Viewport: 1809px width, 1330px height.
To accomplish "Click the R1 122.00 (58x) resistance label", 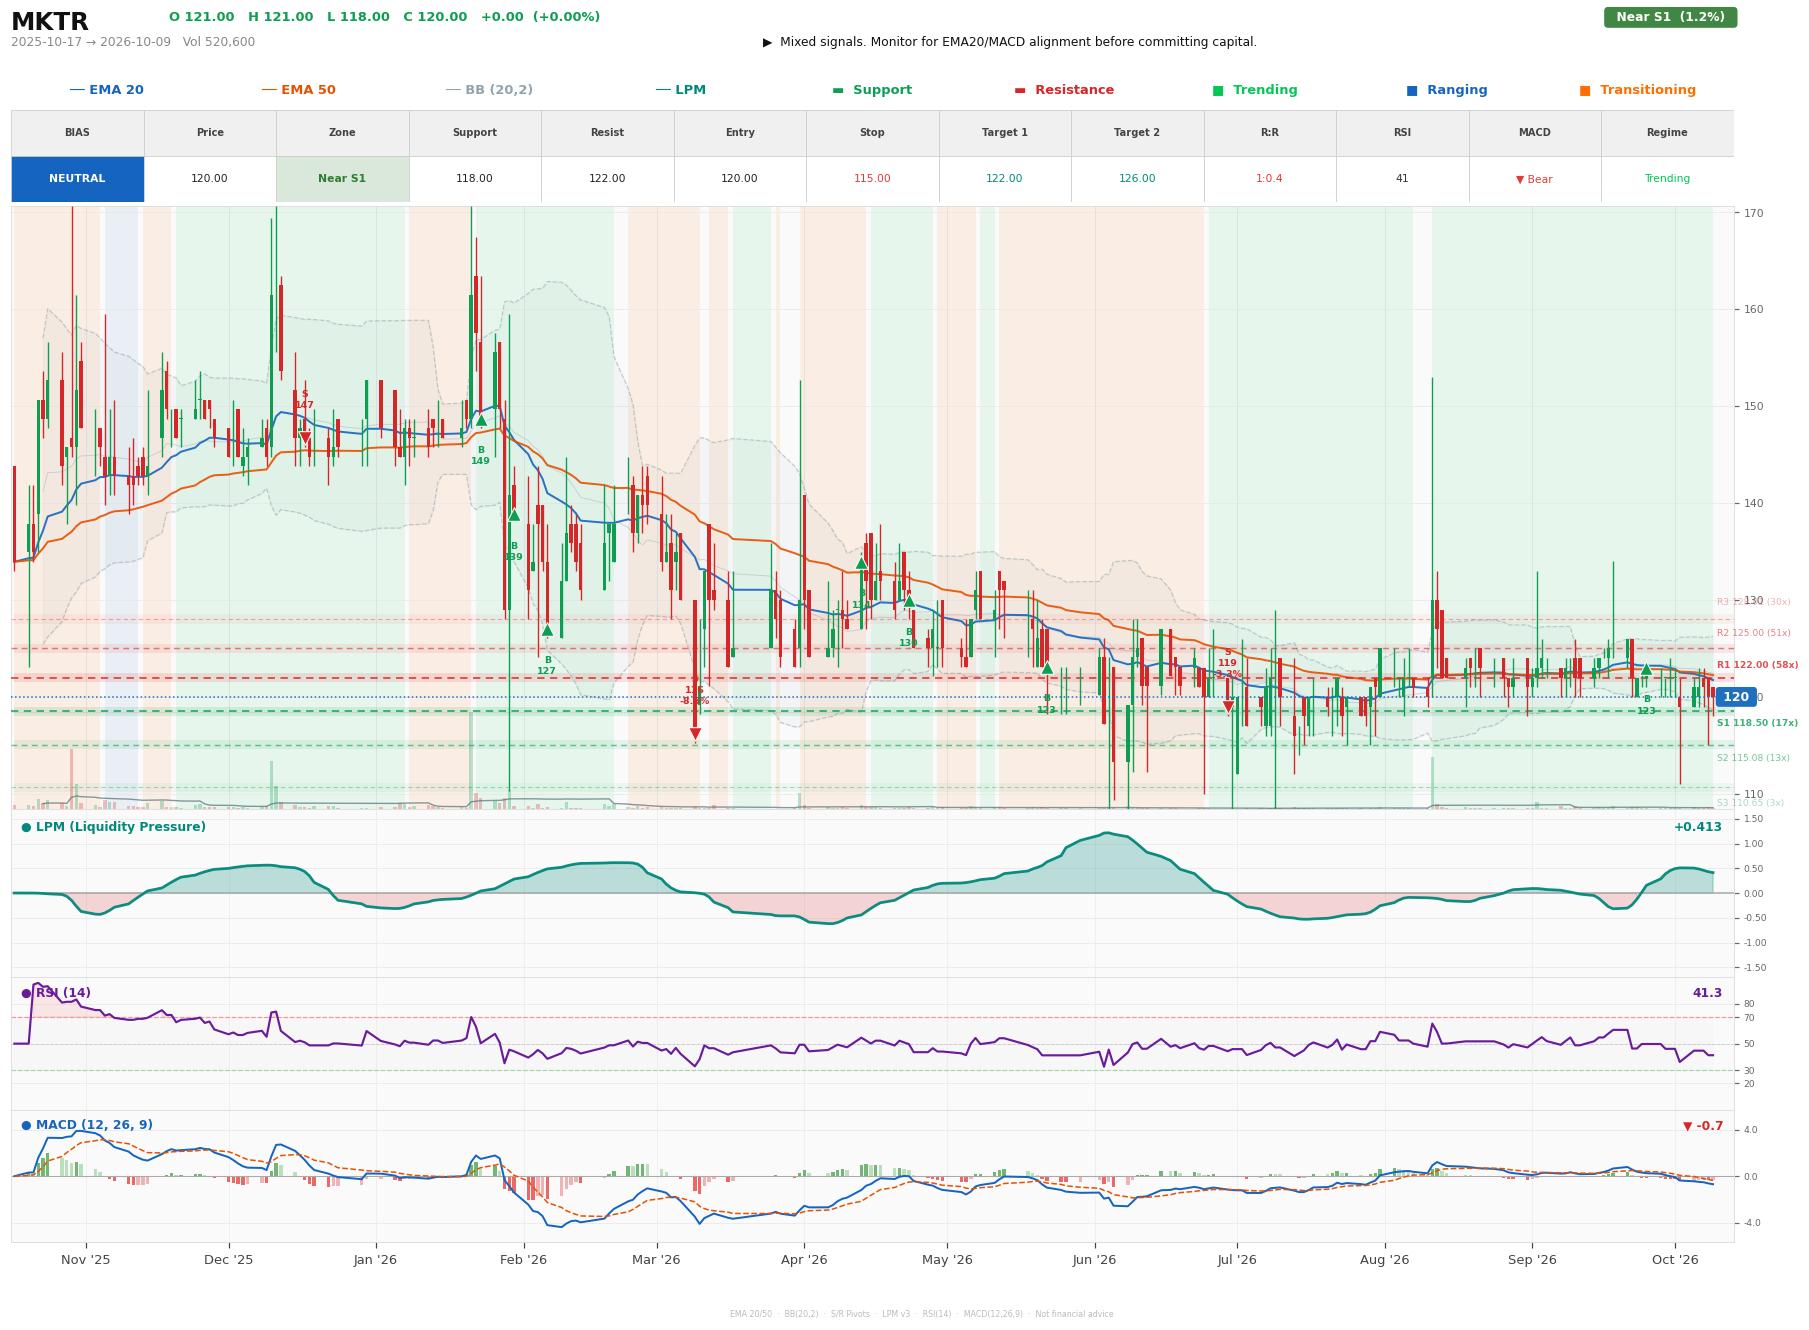I will [x=1757, y=665].
